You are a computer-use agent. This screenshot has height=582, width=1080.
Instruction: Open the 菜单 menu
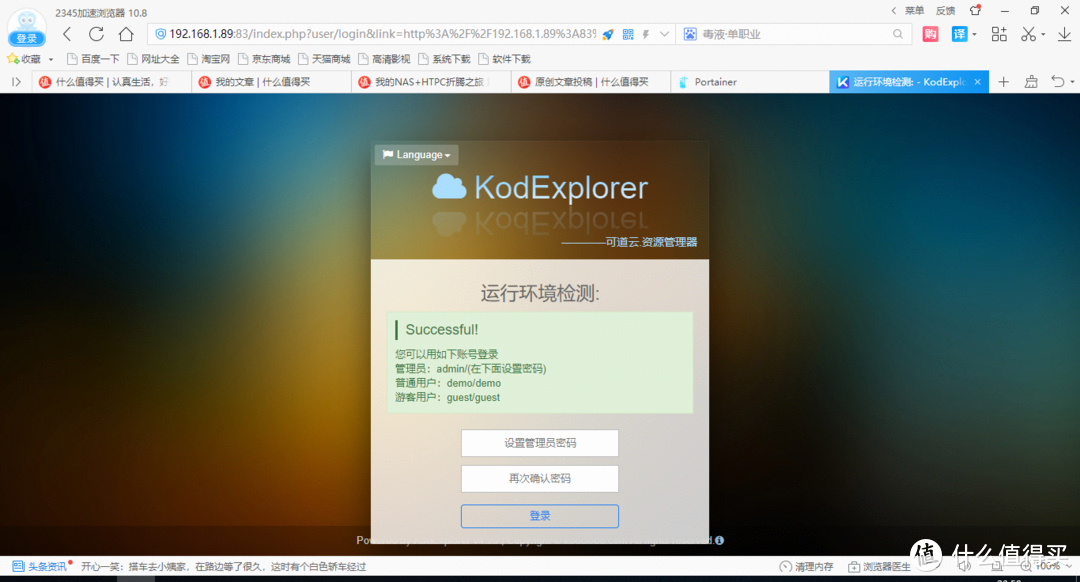click(x=914, y=10)
